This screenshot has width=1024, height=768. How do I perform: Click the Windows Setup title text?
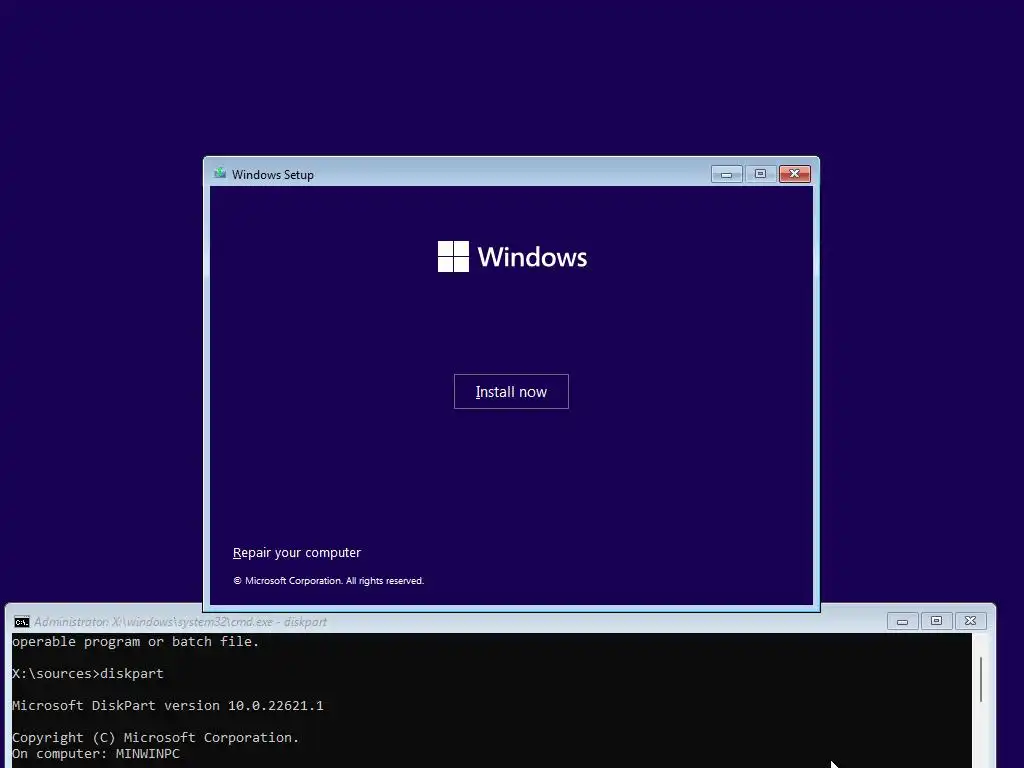[272, 174]
